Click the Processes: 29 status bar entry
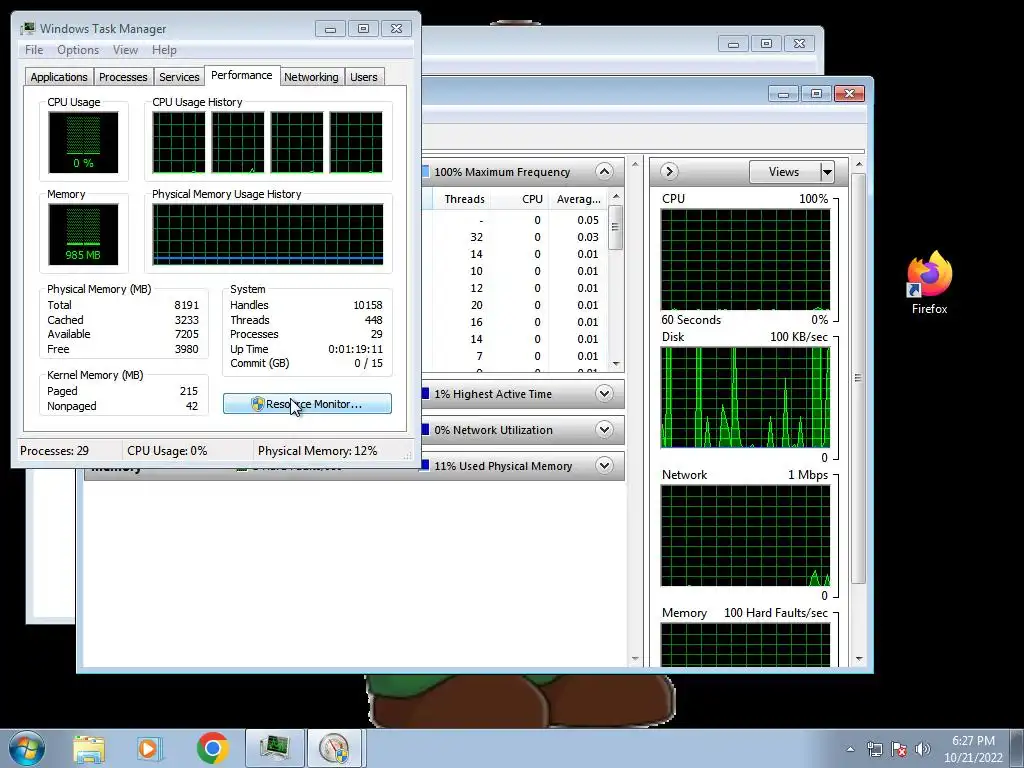This screenshot has height=768, width=1024. 54,451
